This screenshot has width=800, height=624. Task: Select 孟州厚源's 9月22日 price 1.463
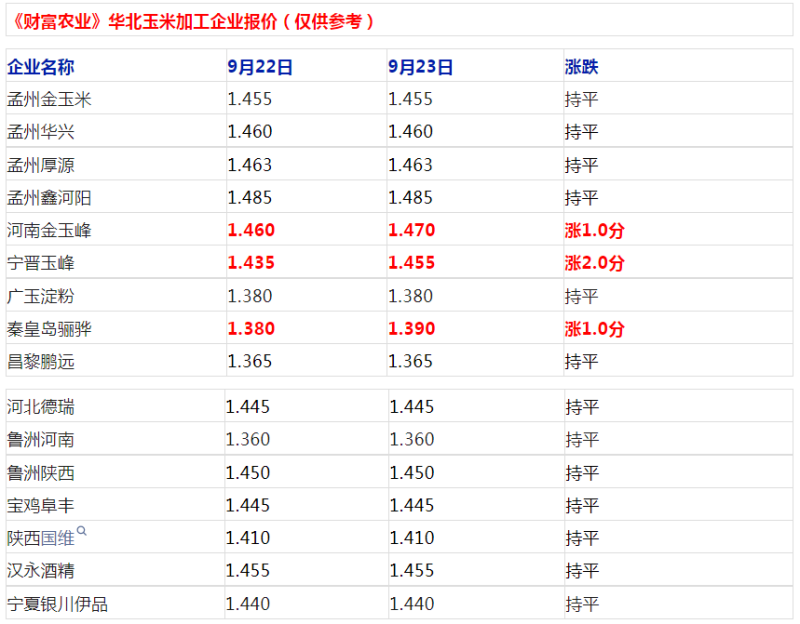tap(250, 165)
